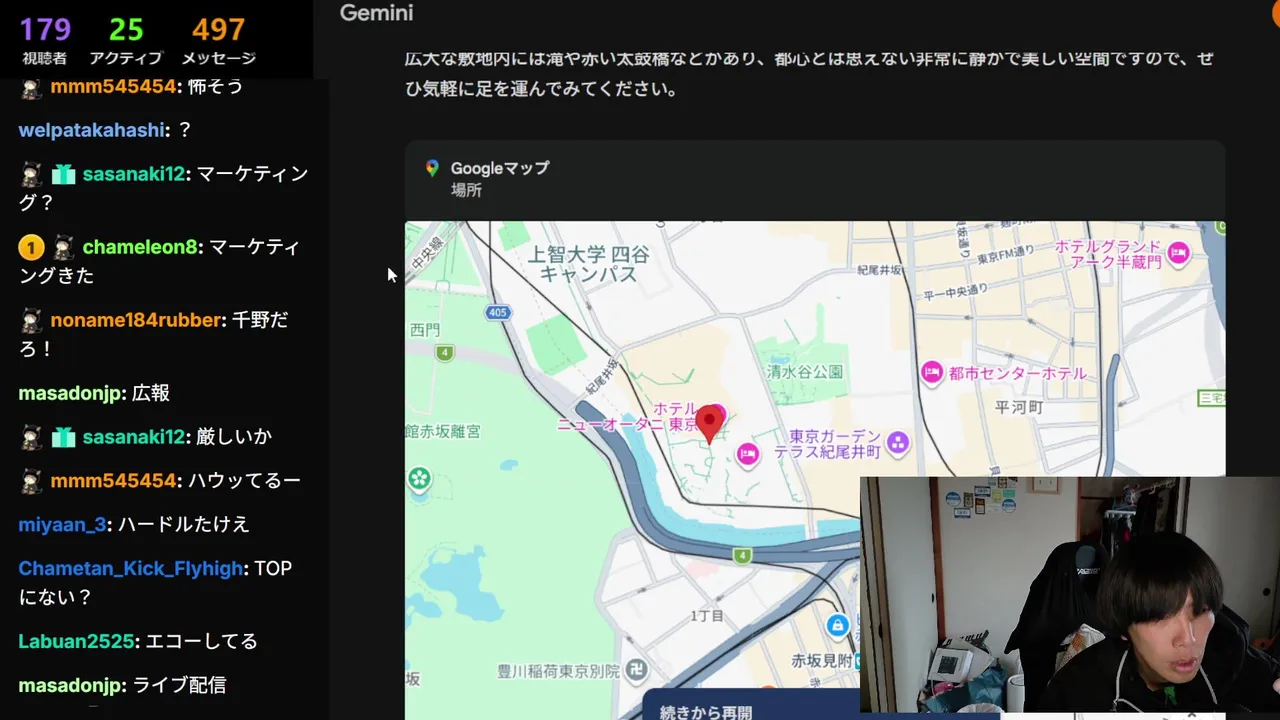This screenshot has width=1280, height=720.
Task: Click the route 4 shield below 西門
Action: point(445,352)
